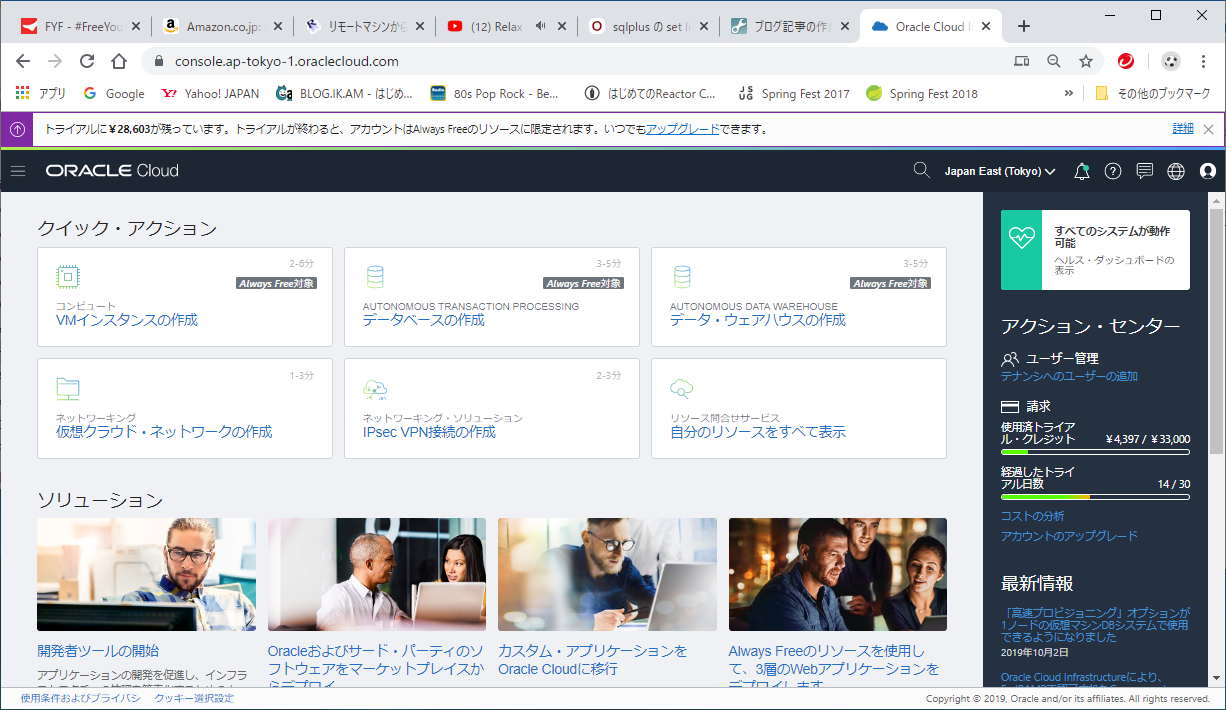Image resolution: width=1226 pixels, height=710 pixels.
Task: Open the user profile avatar icon
Action: [x=1208, y=171]
